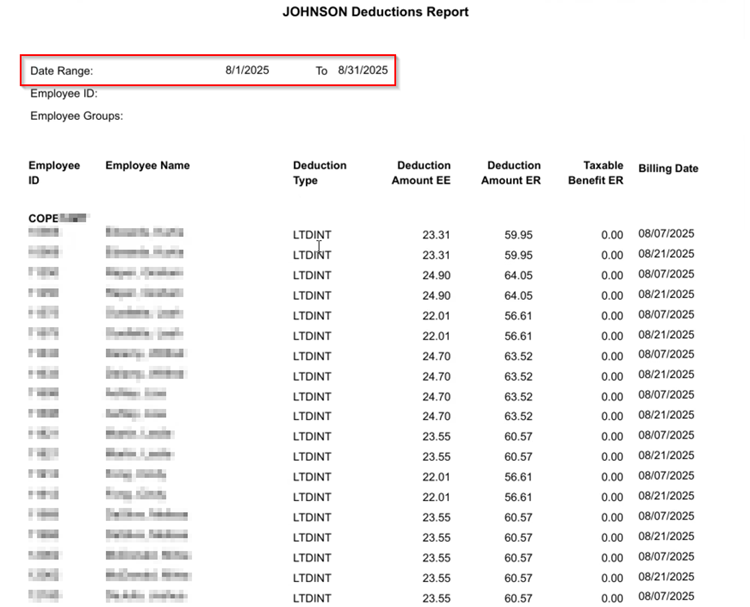Screen dimensions: 750x607
Task: Click the Employee Name column header
Action: click(x=147, y=166)
